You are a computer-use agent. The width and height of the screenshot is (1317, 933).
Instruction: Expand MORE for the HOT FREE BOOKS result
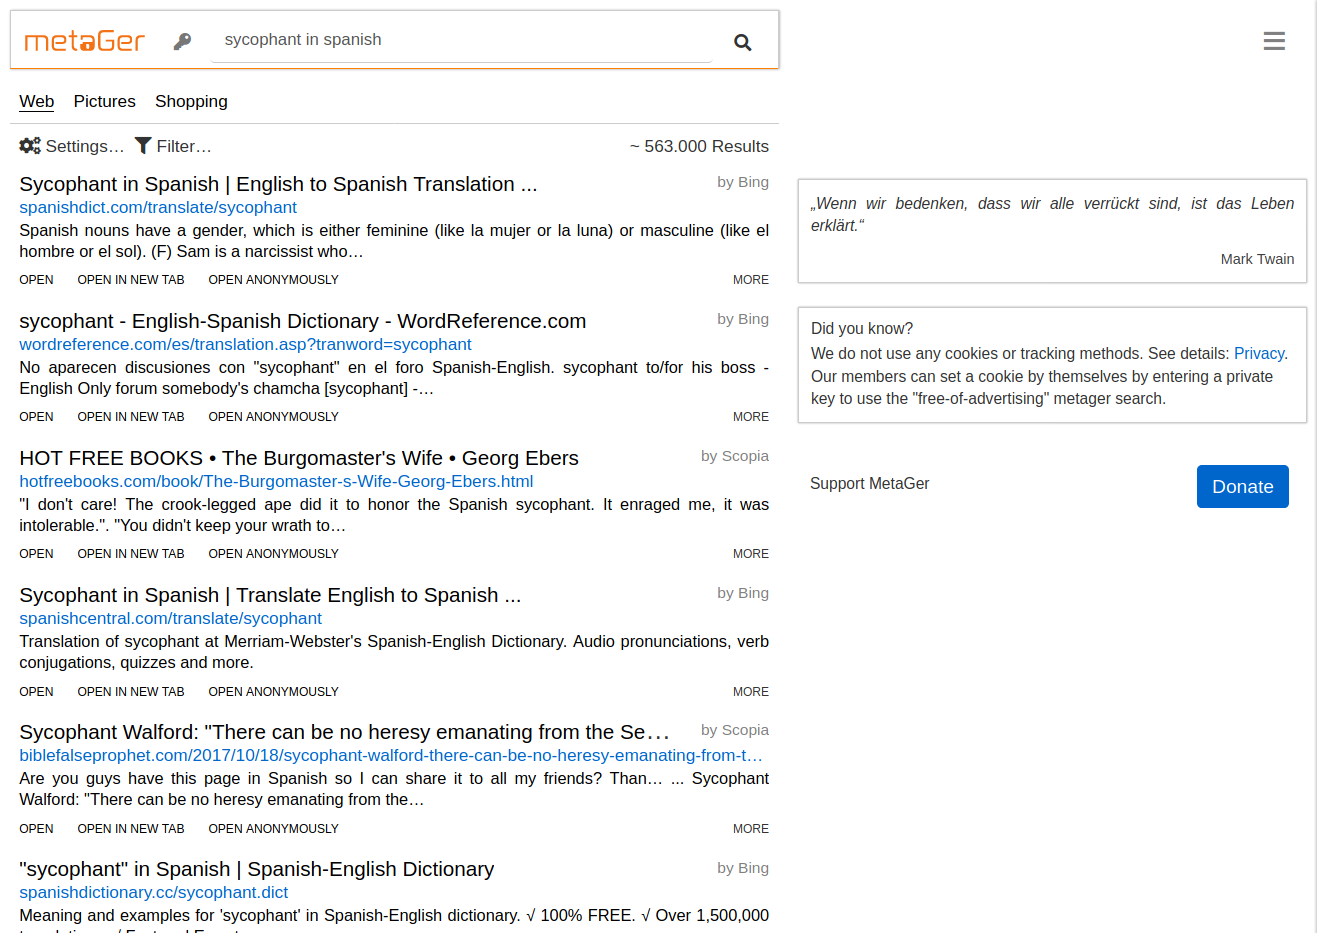point(751,554)
